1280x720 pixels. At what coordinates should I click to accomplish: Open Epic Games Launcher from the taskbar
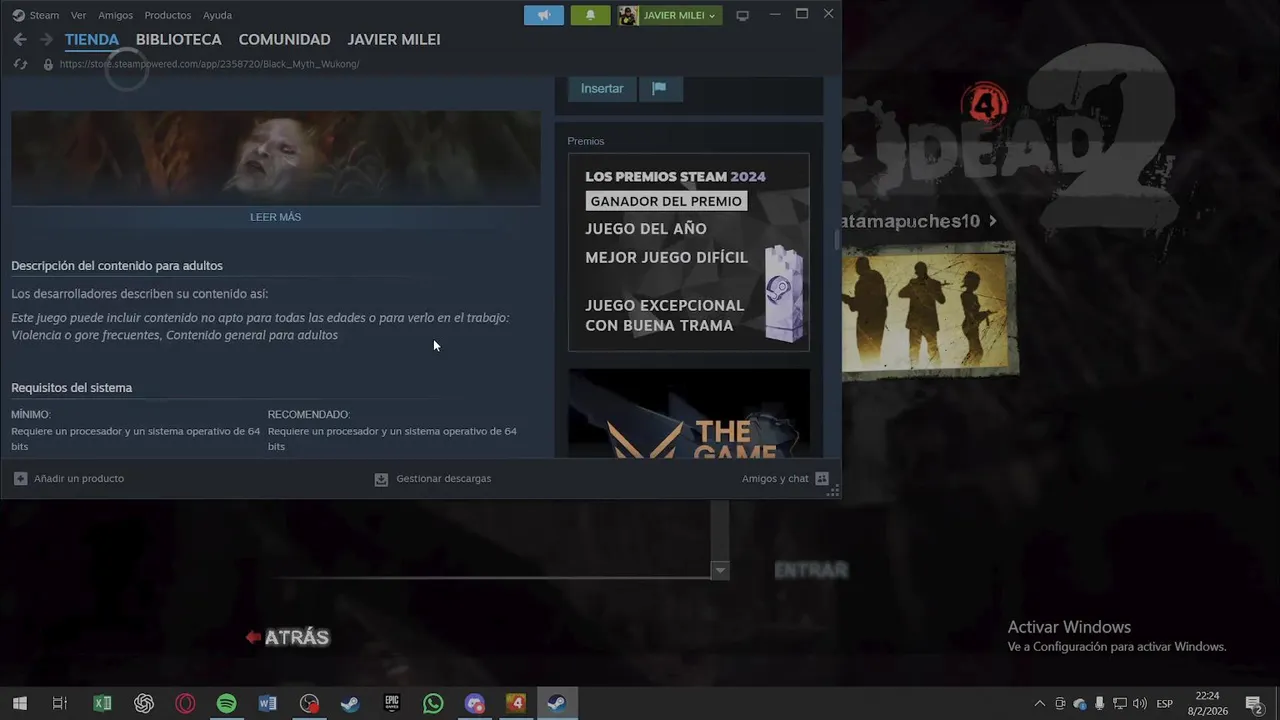392,704
